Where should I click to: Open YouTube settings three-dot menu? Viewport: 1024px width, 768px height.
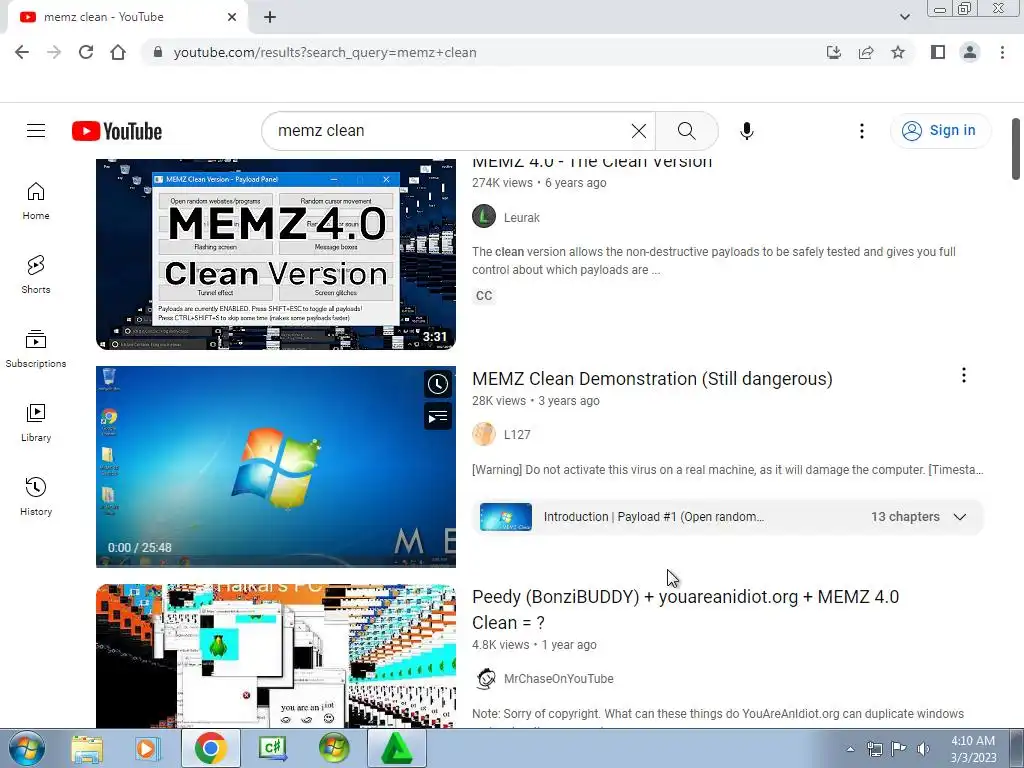tap(861, 131)
